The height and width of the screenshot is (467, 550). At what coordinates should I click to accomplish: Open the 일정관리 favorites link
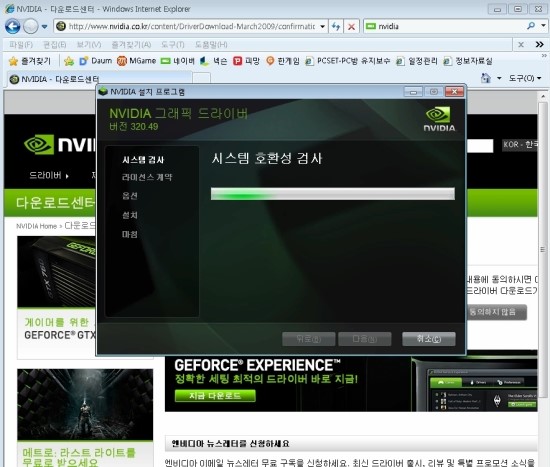pyautogui.click(x=417, y=61)
